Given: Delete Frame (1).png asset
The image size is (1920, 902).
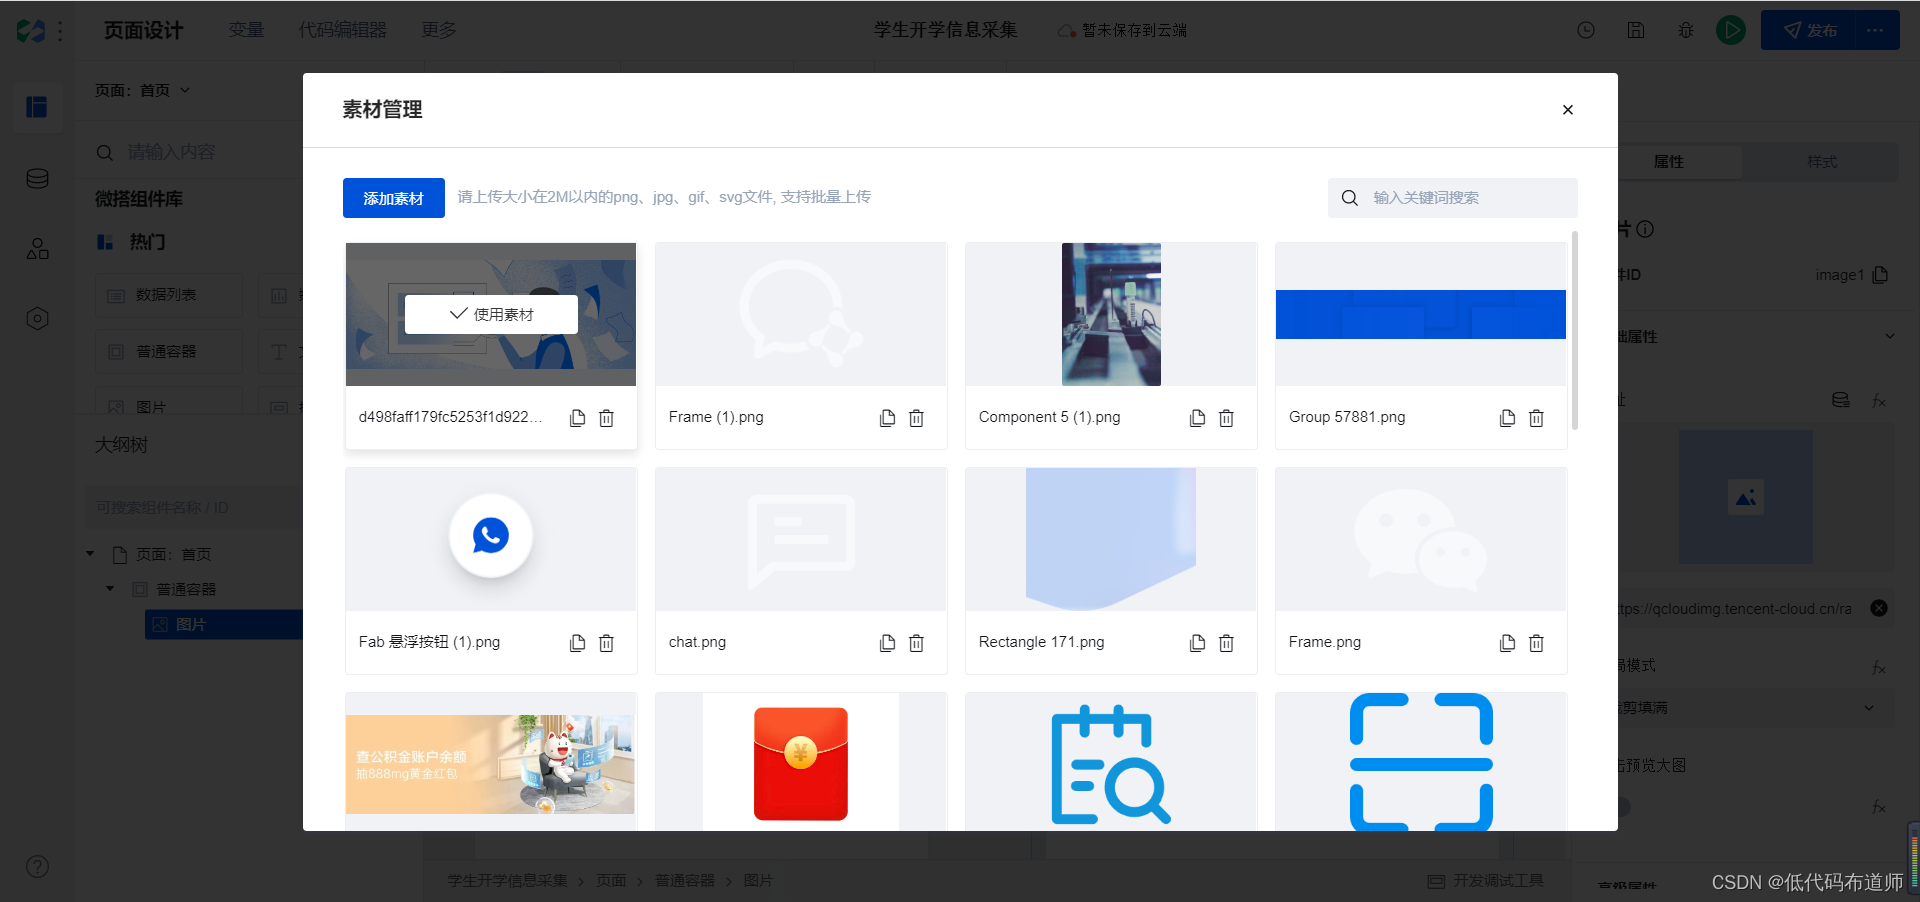Looking at the screenshot, I should [916, 418].
